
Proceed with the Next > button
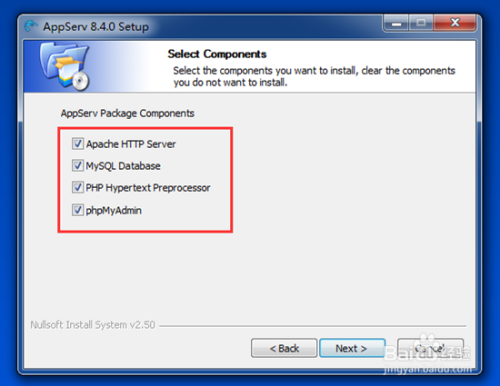click(x=352, y=348)
